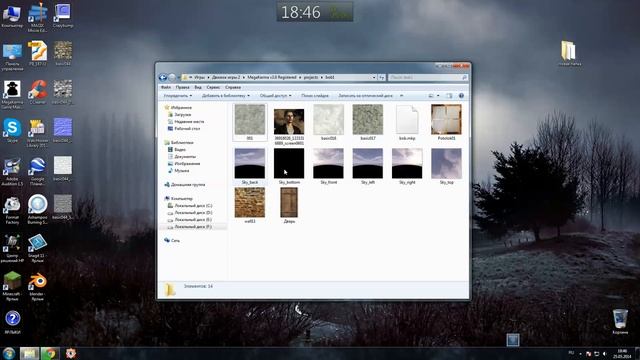The height and width of the screenshot is (360, 640).
Task: Click the projects segment in address bar
Action: (x=311, y=77)
